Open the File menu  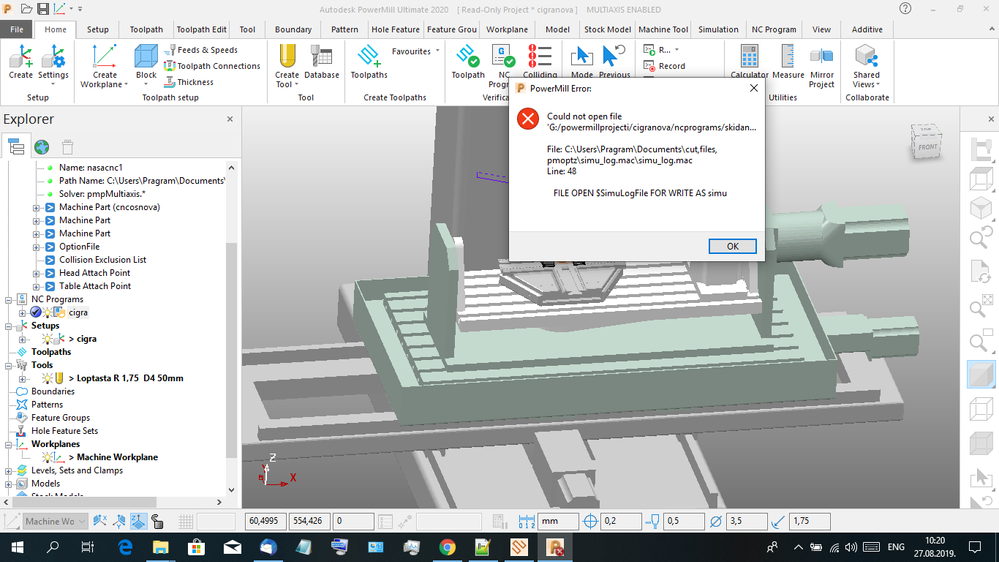click(x=17, y=29)
